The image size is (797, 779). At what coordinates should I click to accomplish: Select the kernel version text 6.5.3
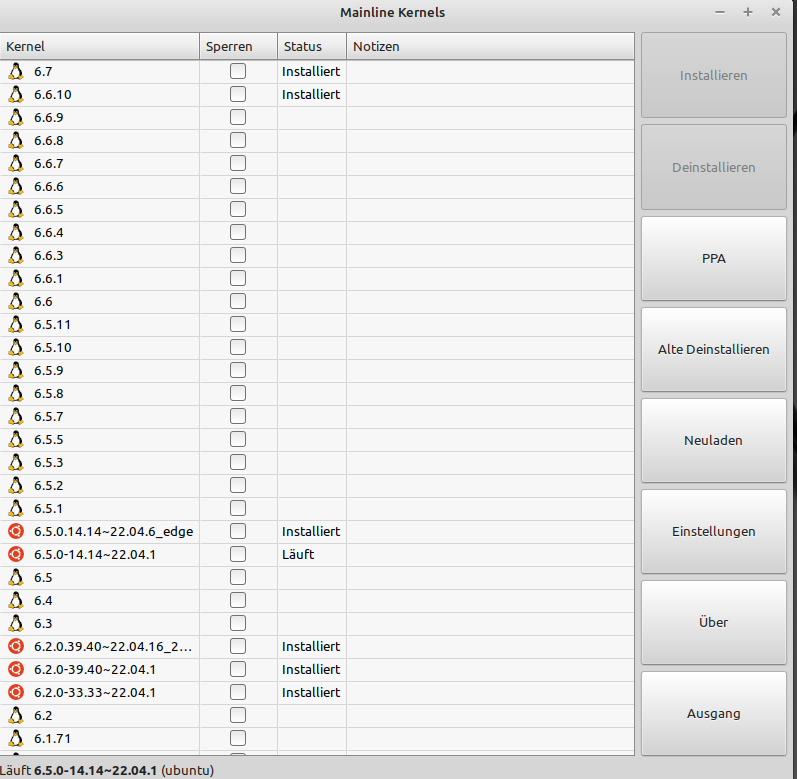(49, 462)
